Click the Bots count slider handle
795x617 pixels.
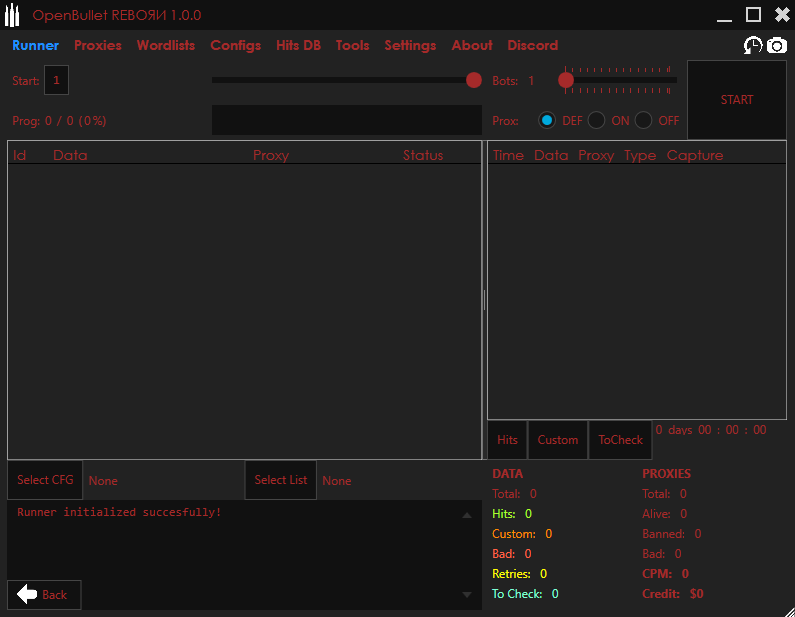point(566,80)
